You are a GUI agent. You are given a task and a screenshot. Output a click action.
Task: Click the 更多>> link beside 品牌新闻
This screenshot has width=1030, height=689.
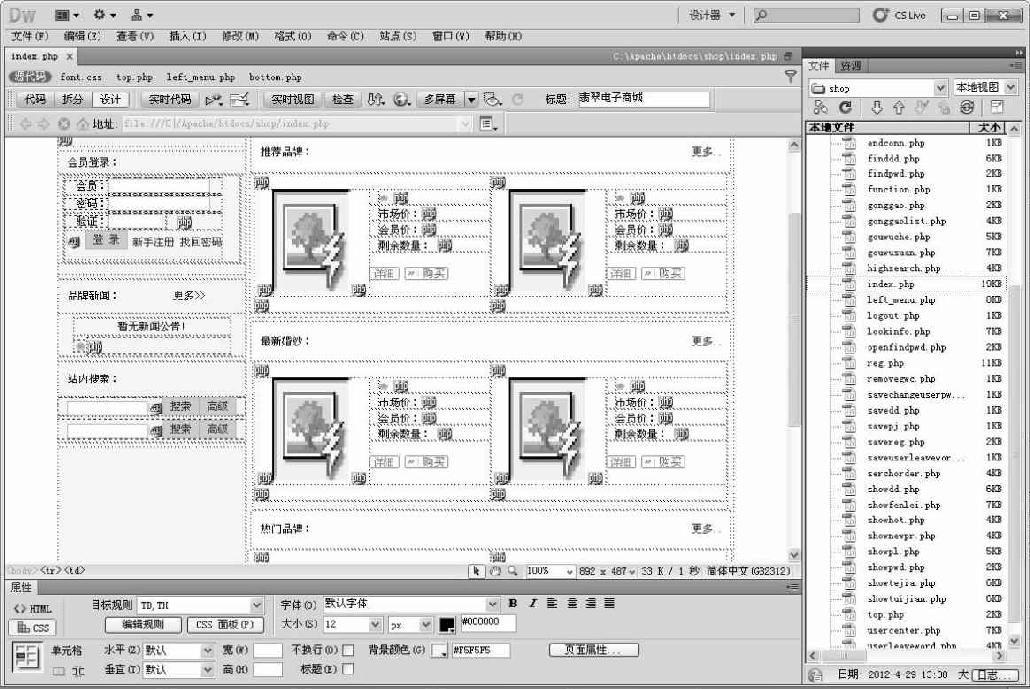coord(189,296)
